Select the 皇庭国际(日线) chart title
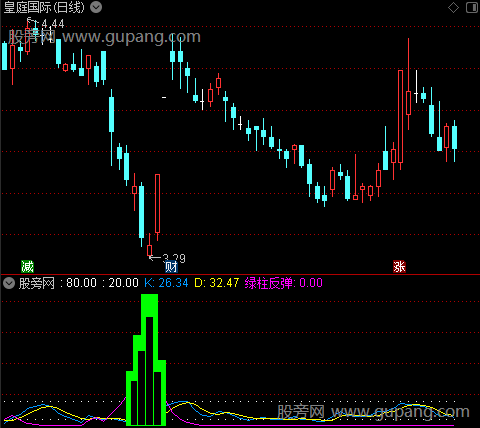Screen dimensions: 480x428 coord(44,7)
